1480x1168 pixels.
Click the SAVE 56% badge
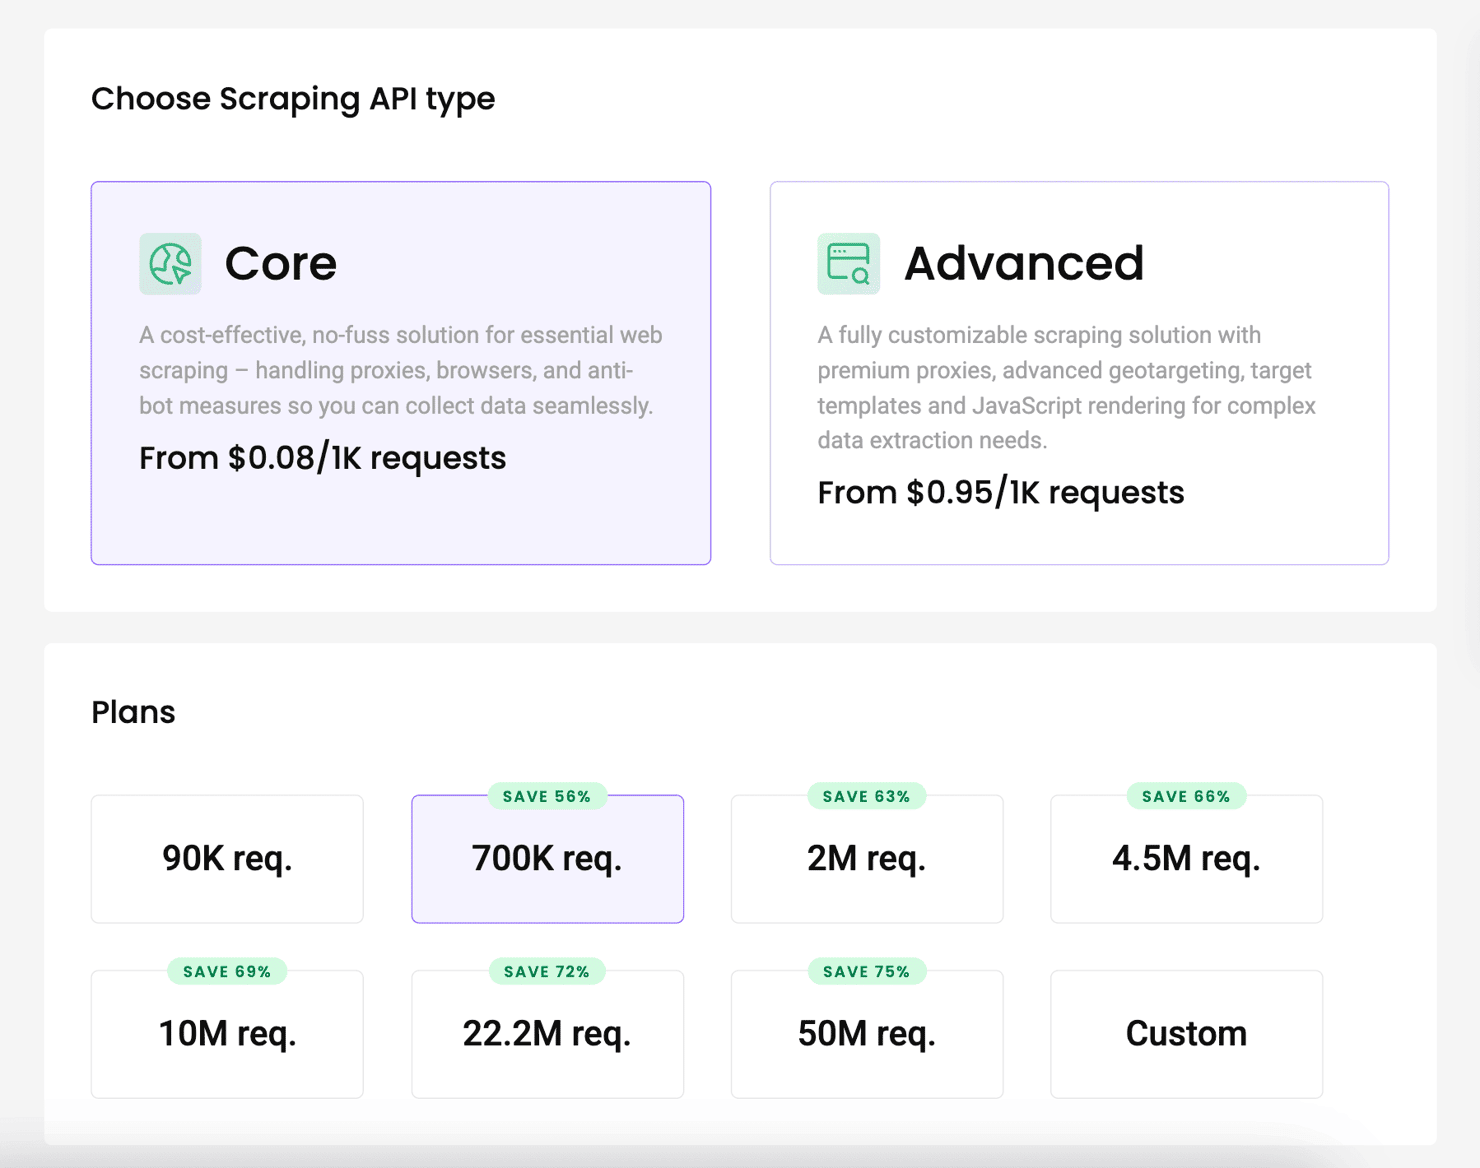coord(547,797)
